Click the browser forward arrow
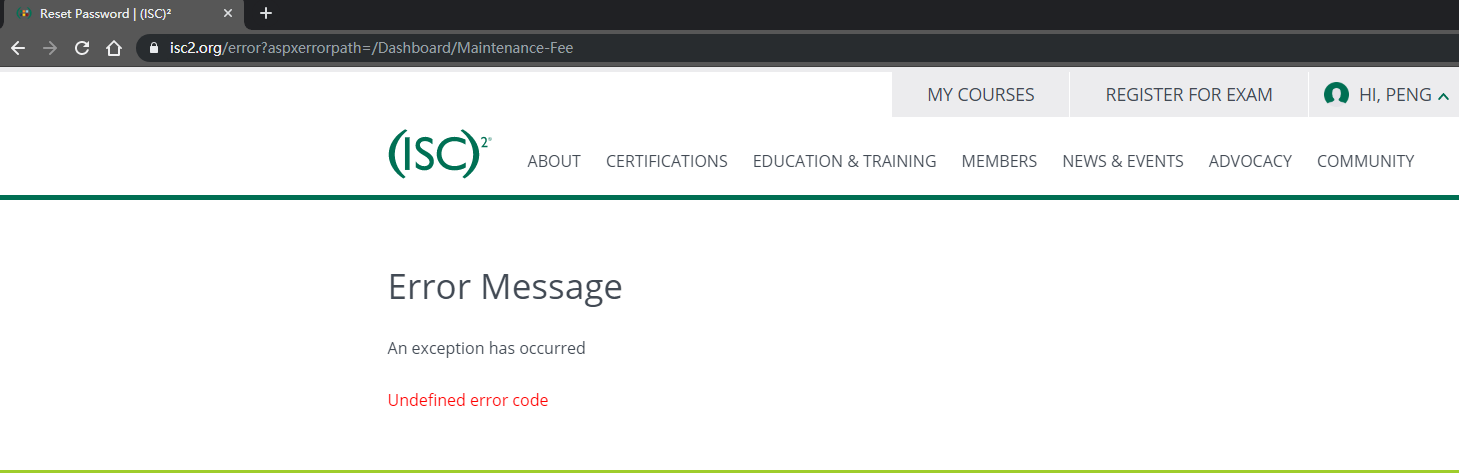Viewport: 1459px width, 473px height. (x=50, y=48)
